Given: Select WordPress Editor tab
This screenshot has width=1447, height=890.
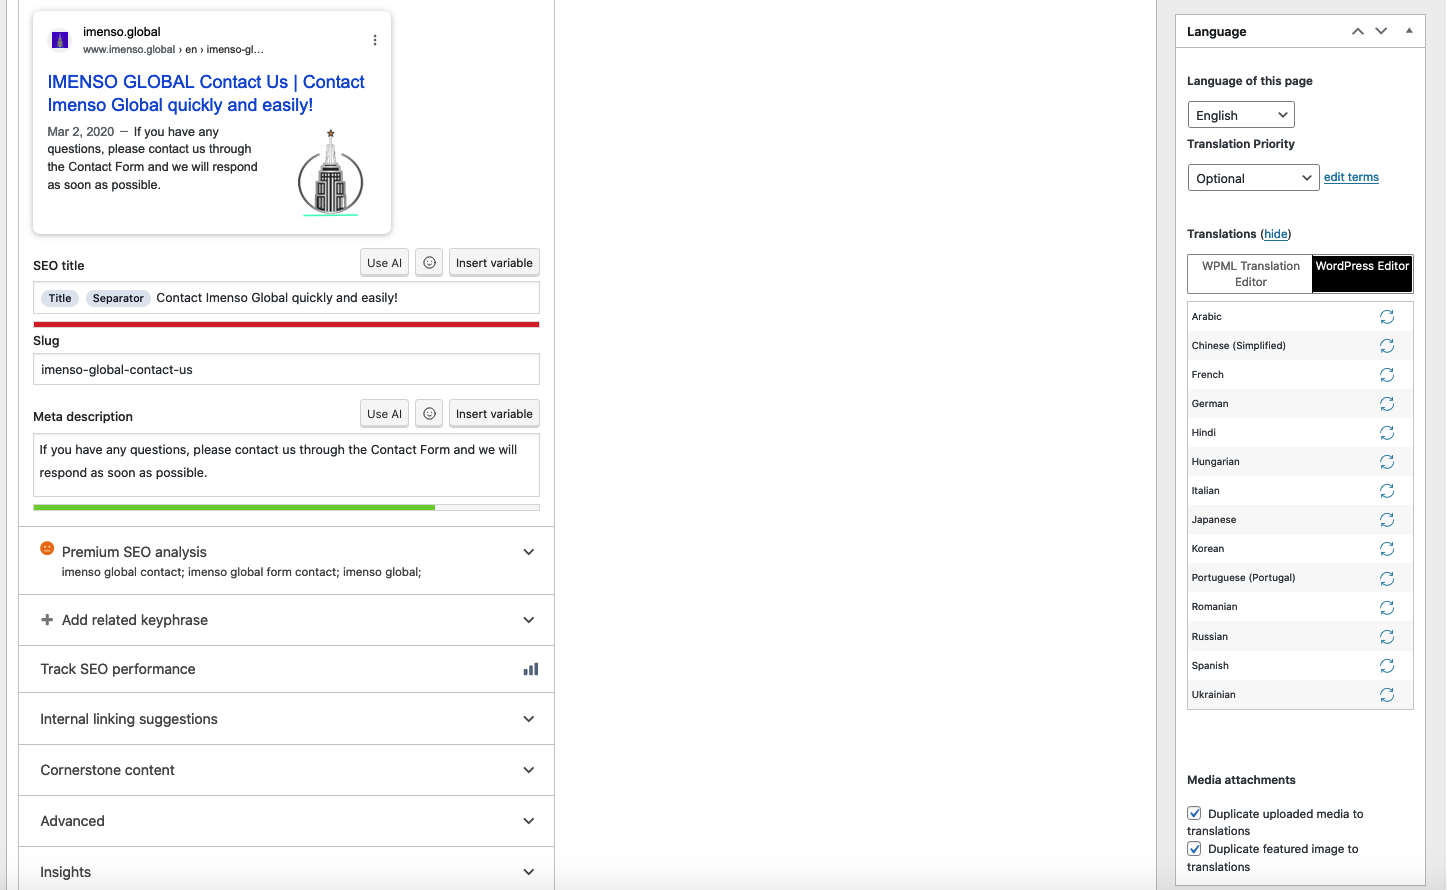Looking at the screenshot, I should pos(1362,274).
